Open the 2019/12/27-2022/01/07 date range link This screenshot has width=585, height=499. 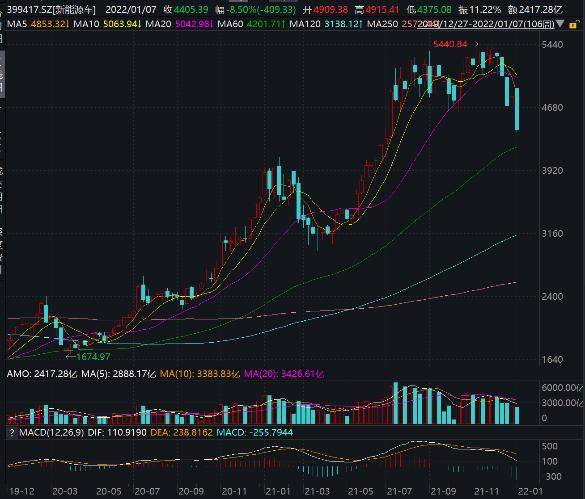(x=487, y=25)
